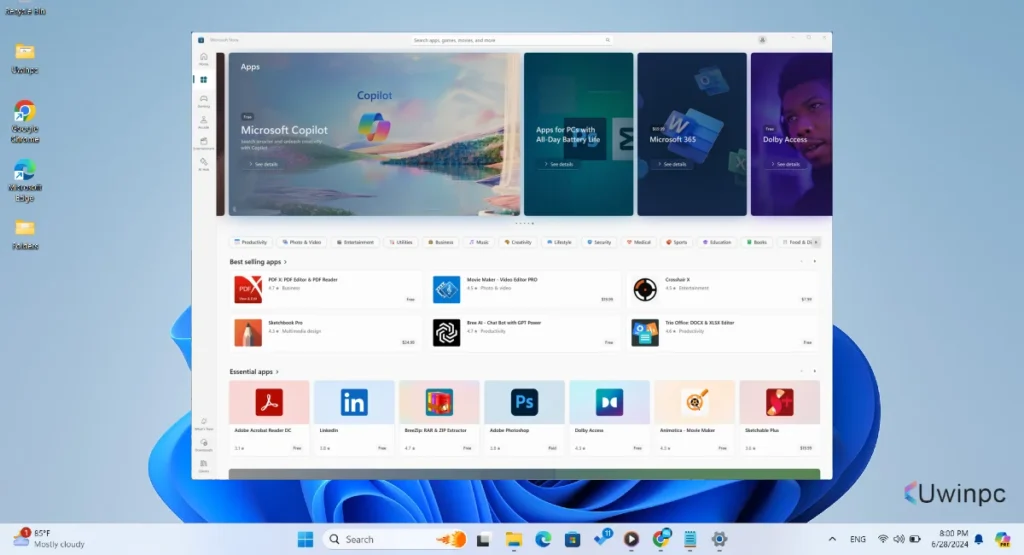Select the Apps section in Store sidebar
The width and height of the screenshot is (1024, 555).
pos(204,80)
